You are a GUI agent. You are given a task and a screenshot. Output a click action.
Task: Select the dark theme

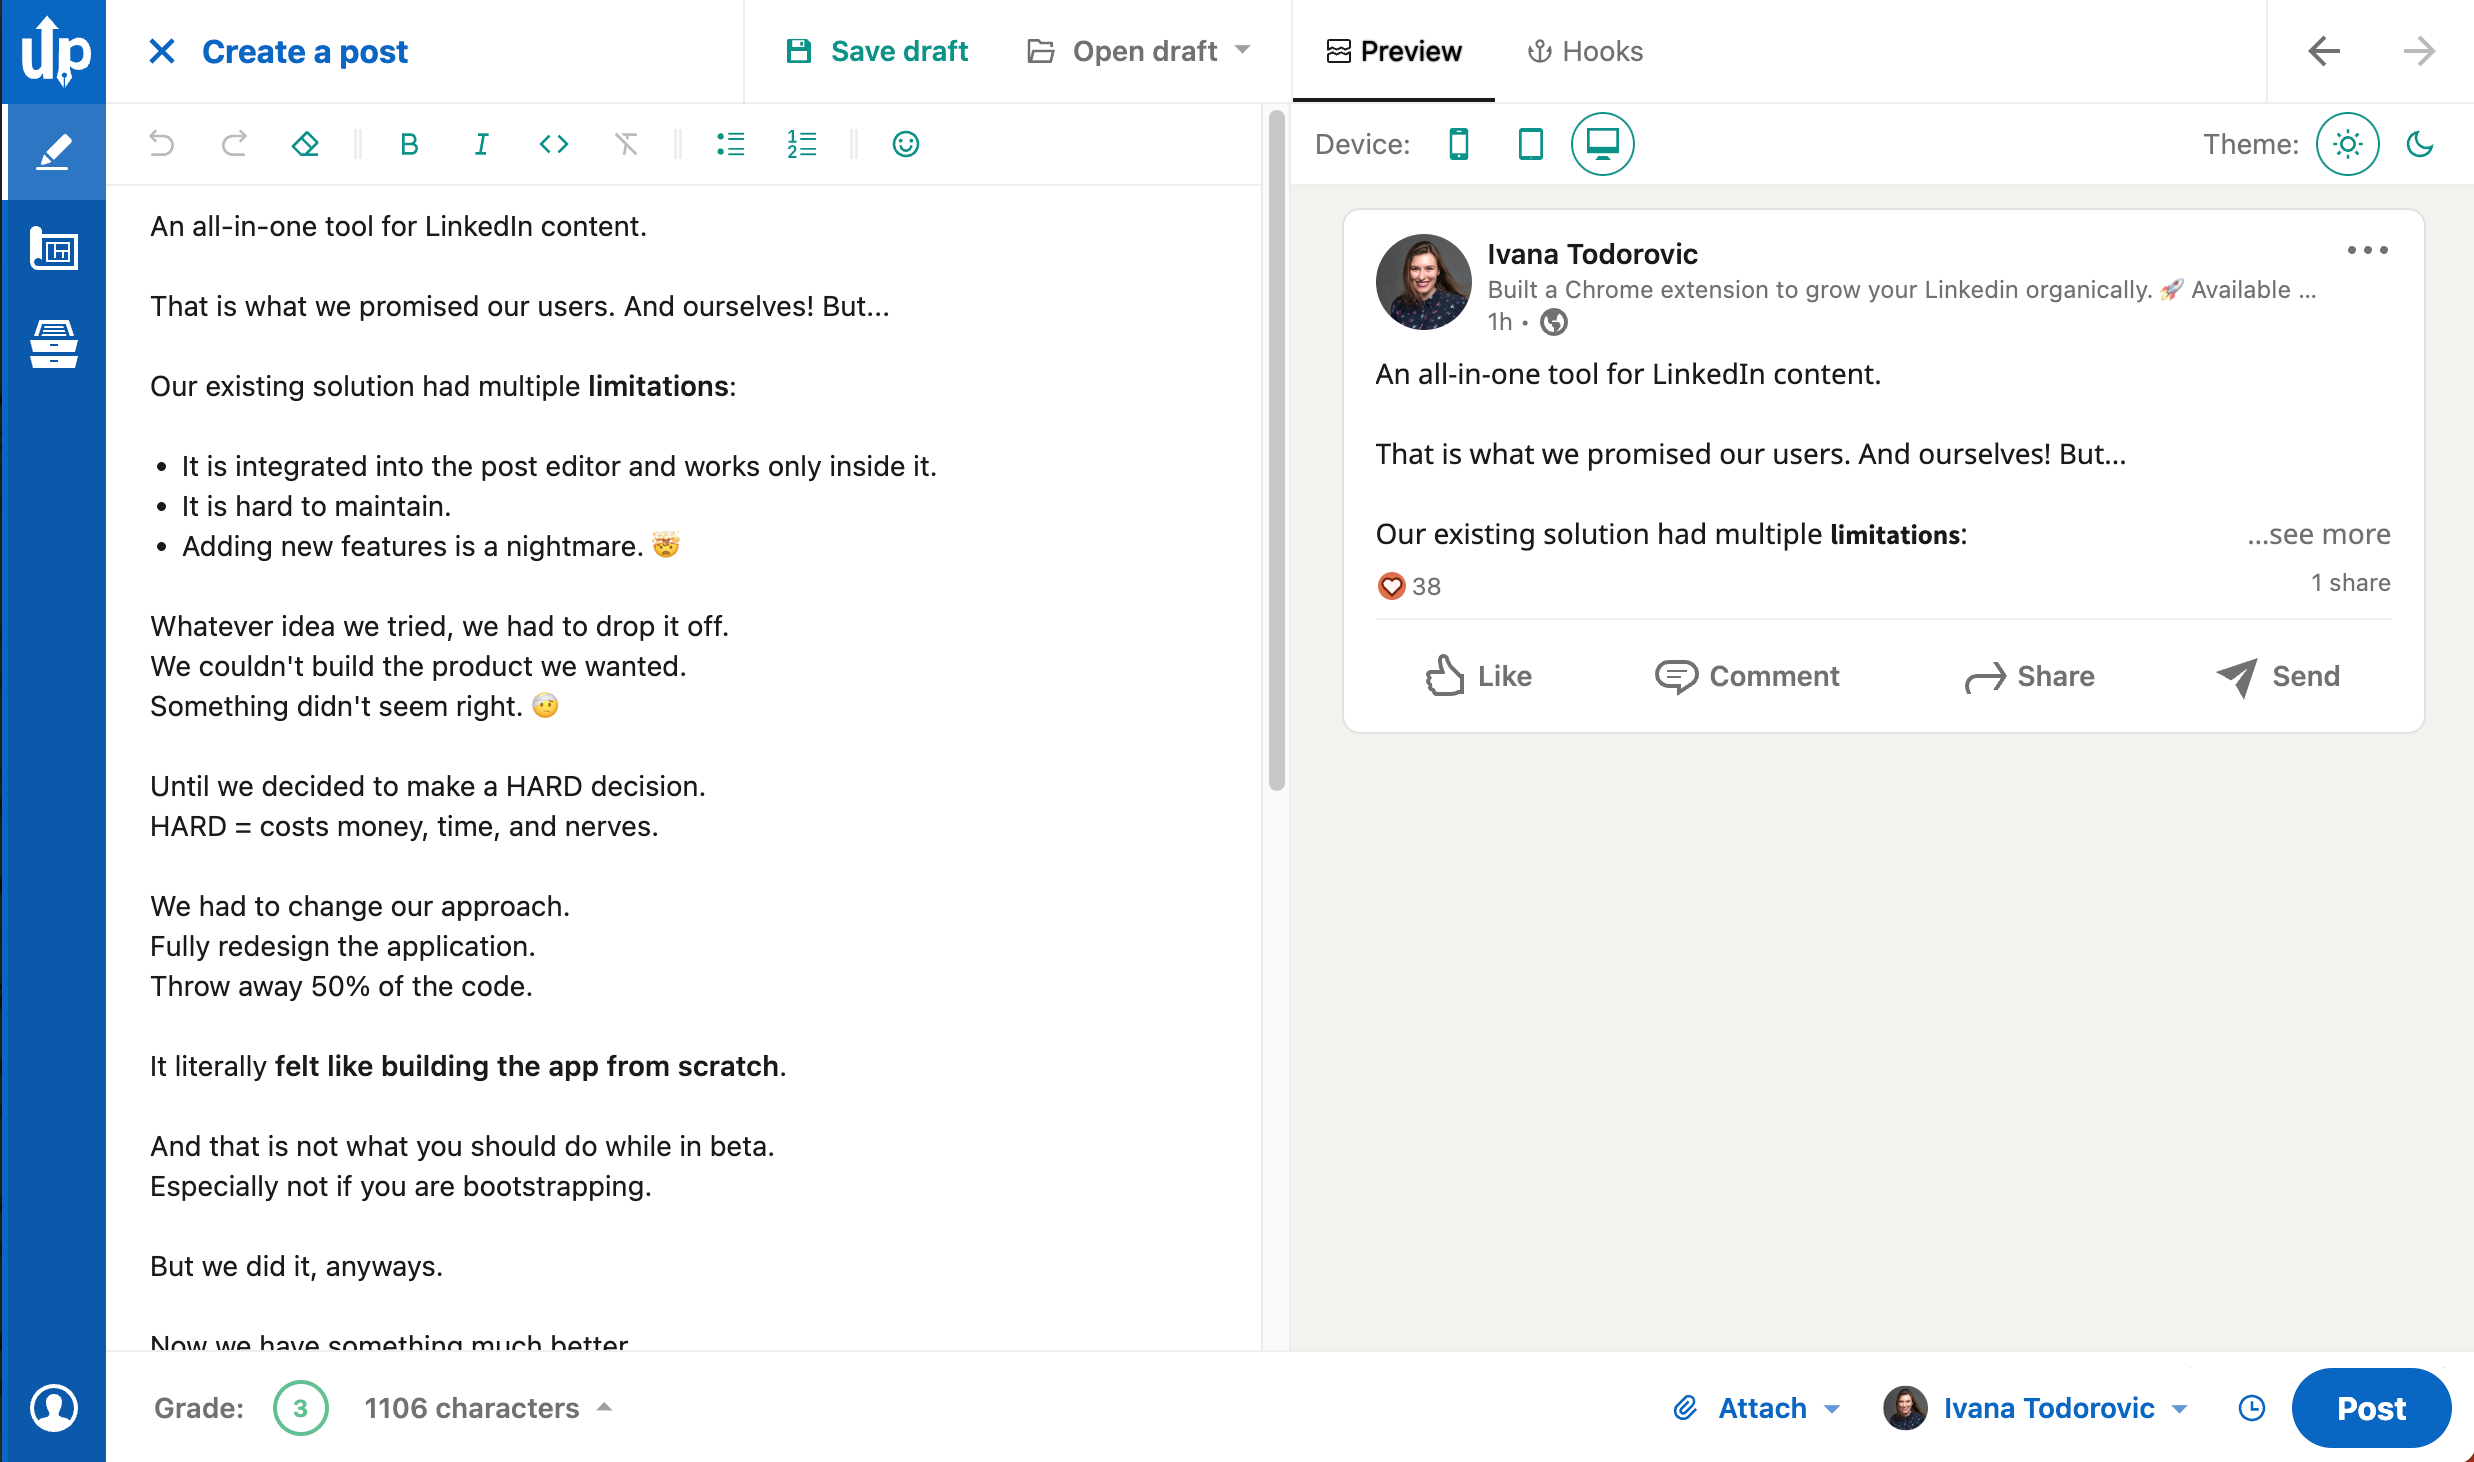pyautogui.click(x=2420, y=144)
